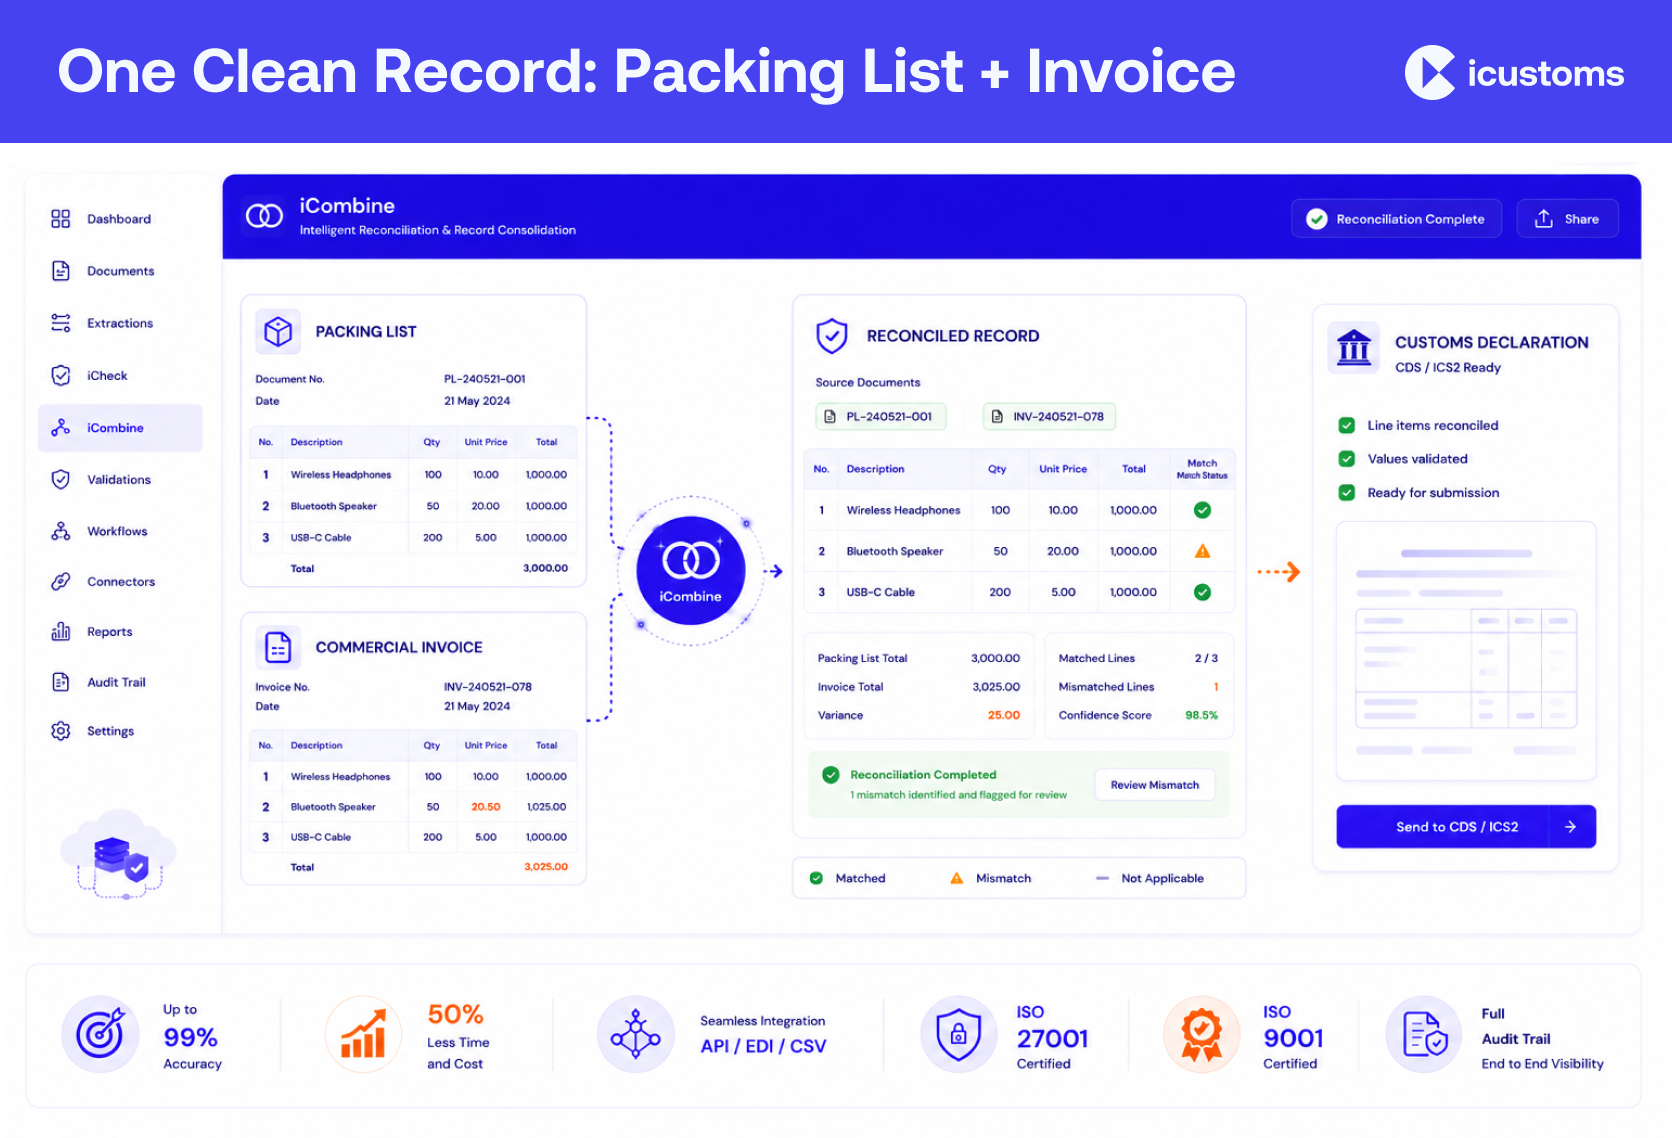1672x1138 pixels.
Task: Click the Reconciled Record shield icon
Action: [x=832, y=336]
